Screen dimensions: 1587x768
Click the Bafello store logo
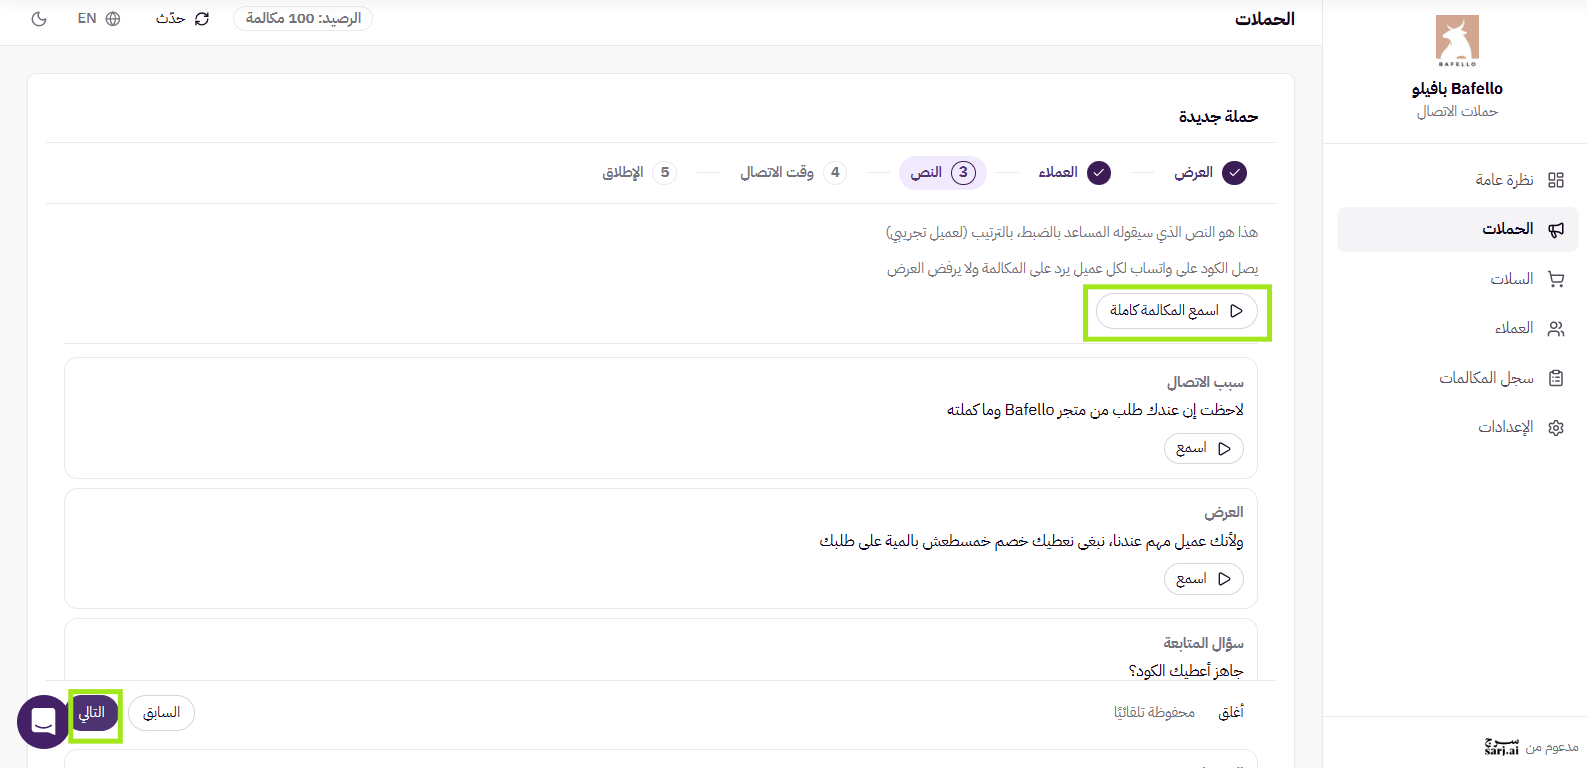click(1457, 40)
